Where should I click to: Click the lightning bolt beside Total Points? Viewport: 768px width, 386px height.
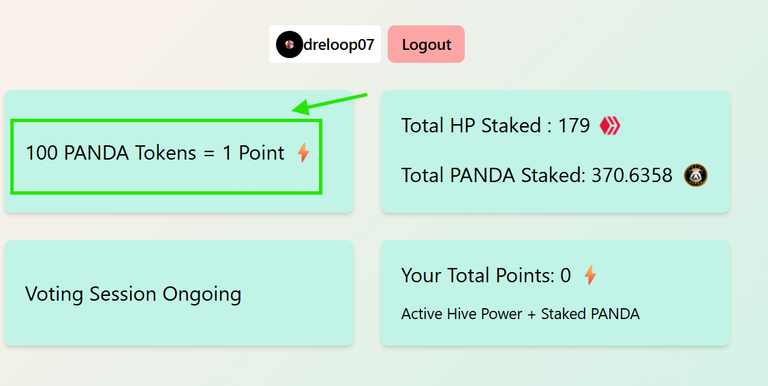(x=591, y=275)
